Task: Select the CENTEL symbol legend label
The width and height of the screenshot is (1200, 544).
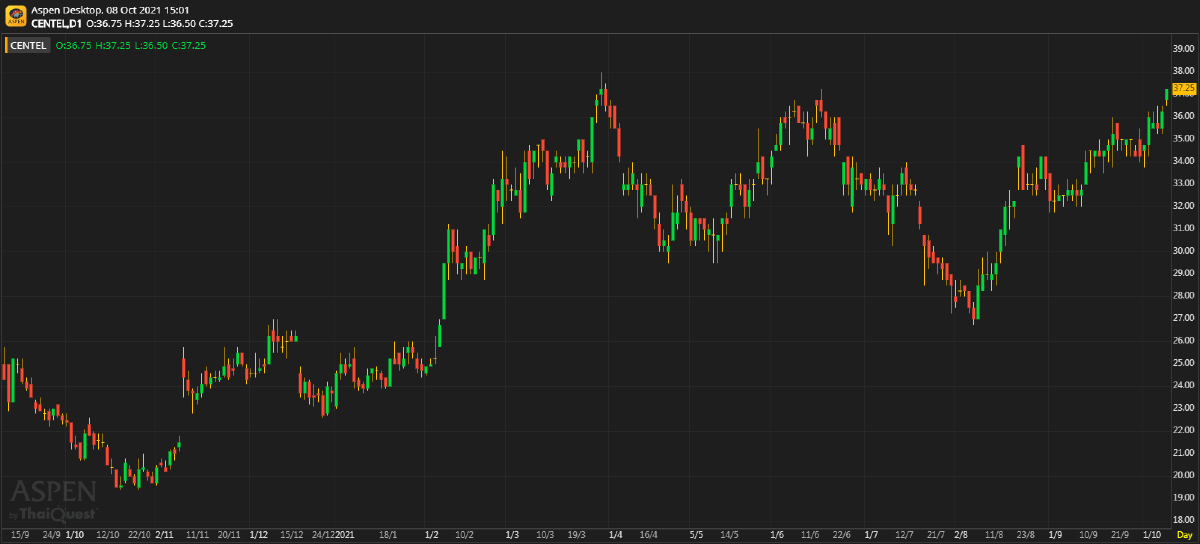Action: (x=29, y=45)
